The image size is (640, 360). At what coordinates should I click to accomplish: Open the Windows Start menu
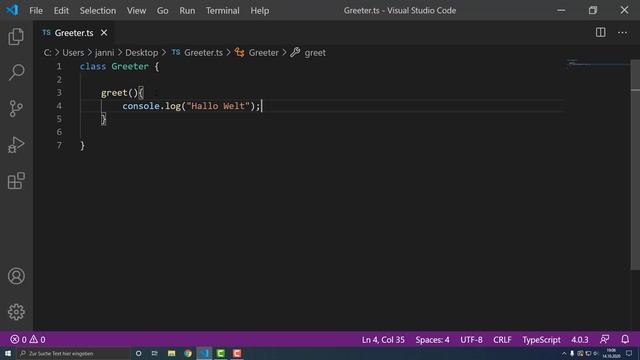click(x=8, y=353)
